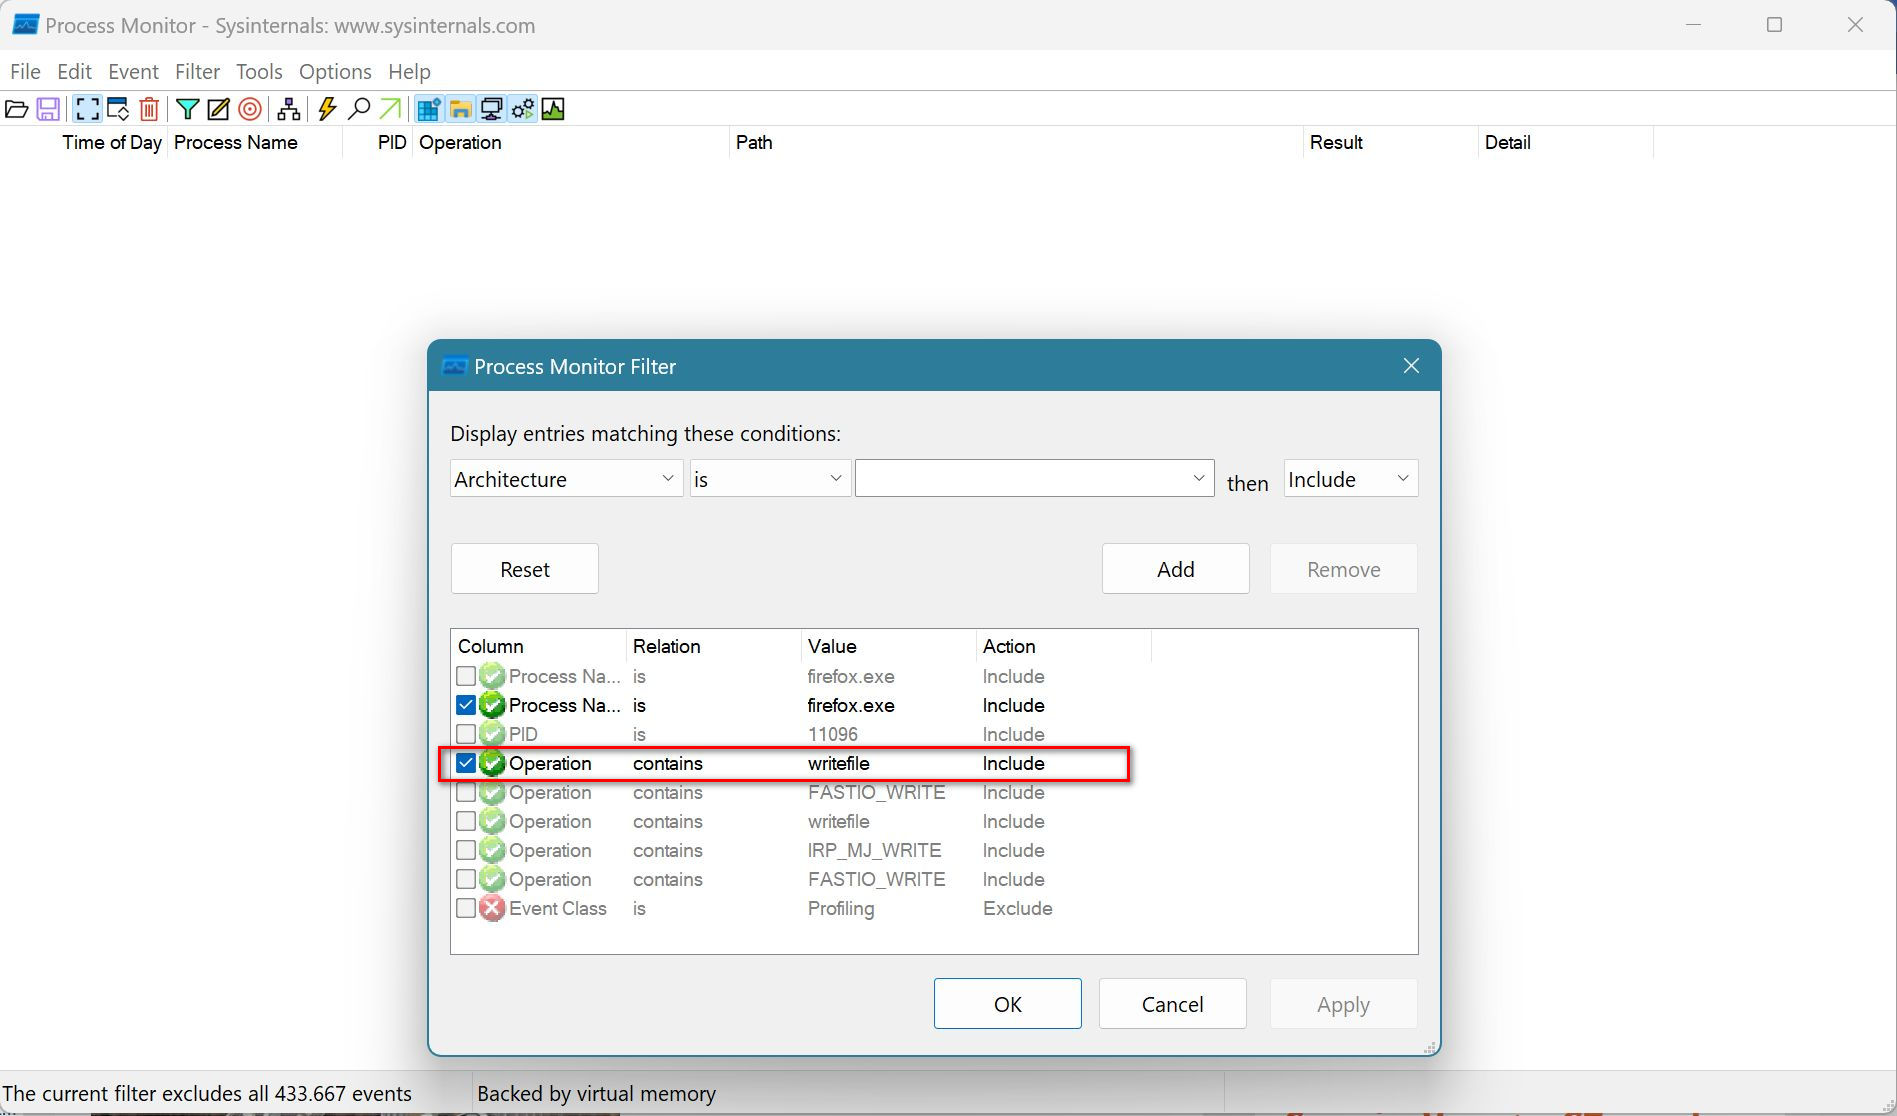Open filter dialog via funnel icon
The height and width of the screenshot is (1116, 1897).
click(x=187, y=109)
